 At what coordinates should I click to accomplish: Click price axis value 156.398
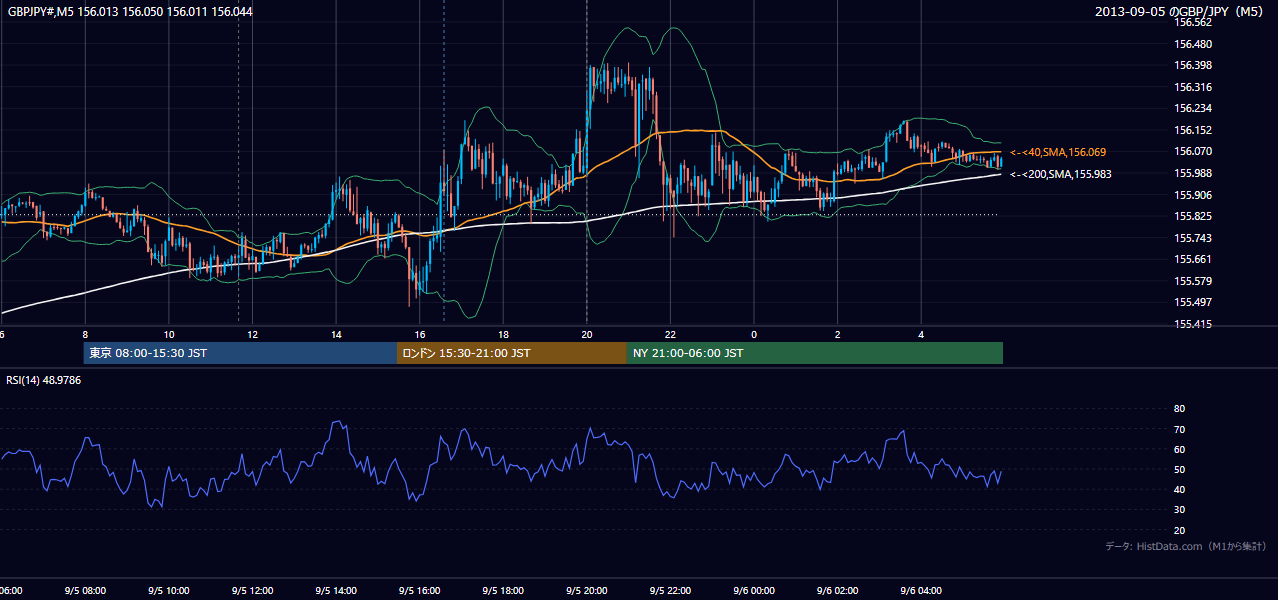click(1192, 65)
